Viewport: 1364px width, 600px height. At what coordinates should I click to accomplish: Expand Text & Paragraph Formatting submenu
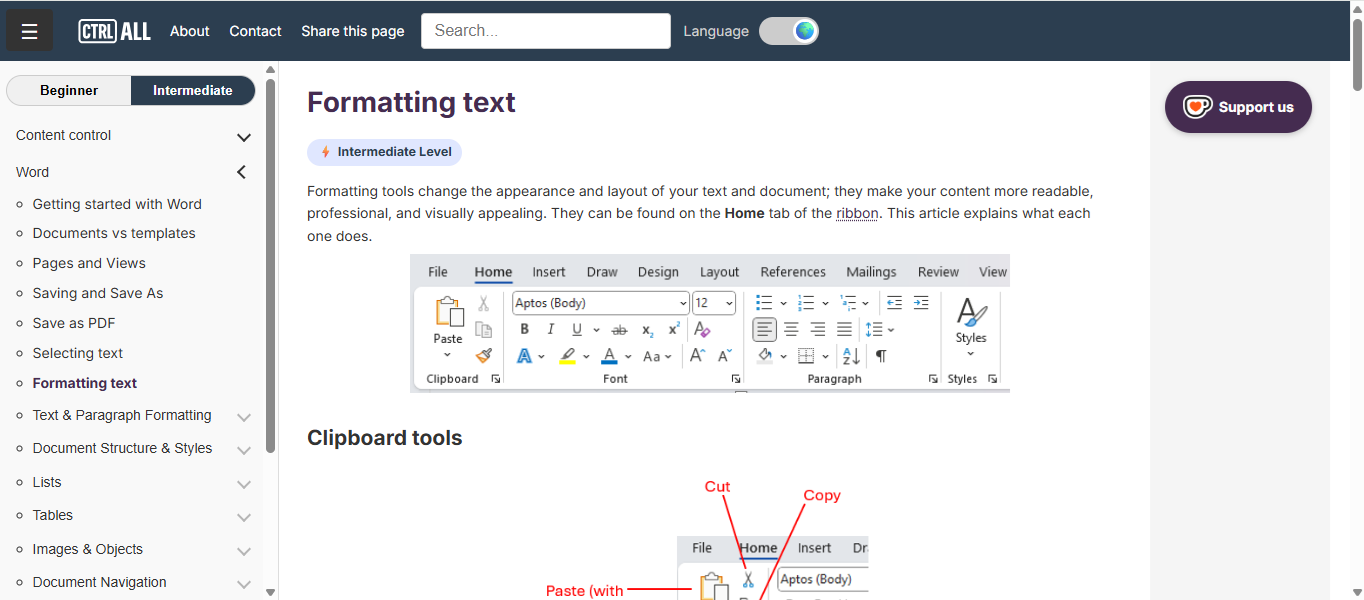[243, 417]
